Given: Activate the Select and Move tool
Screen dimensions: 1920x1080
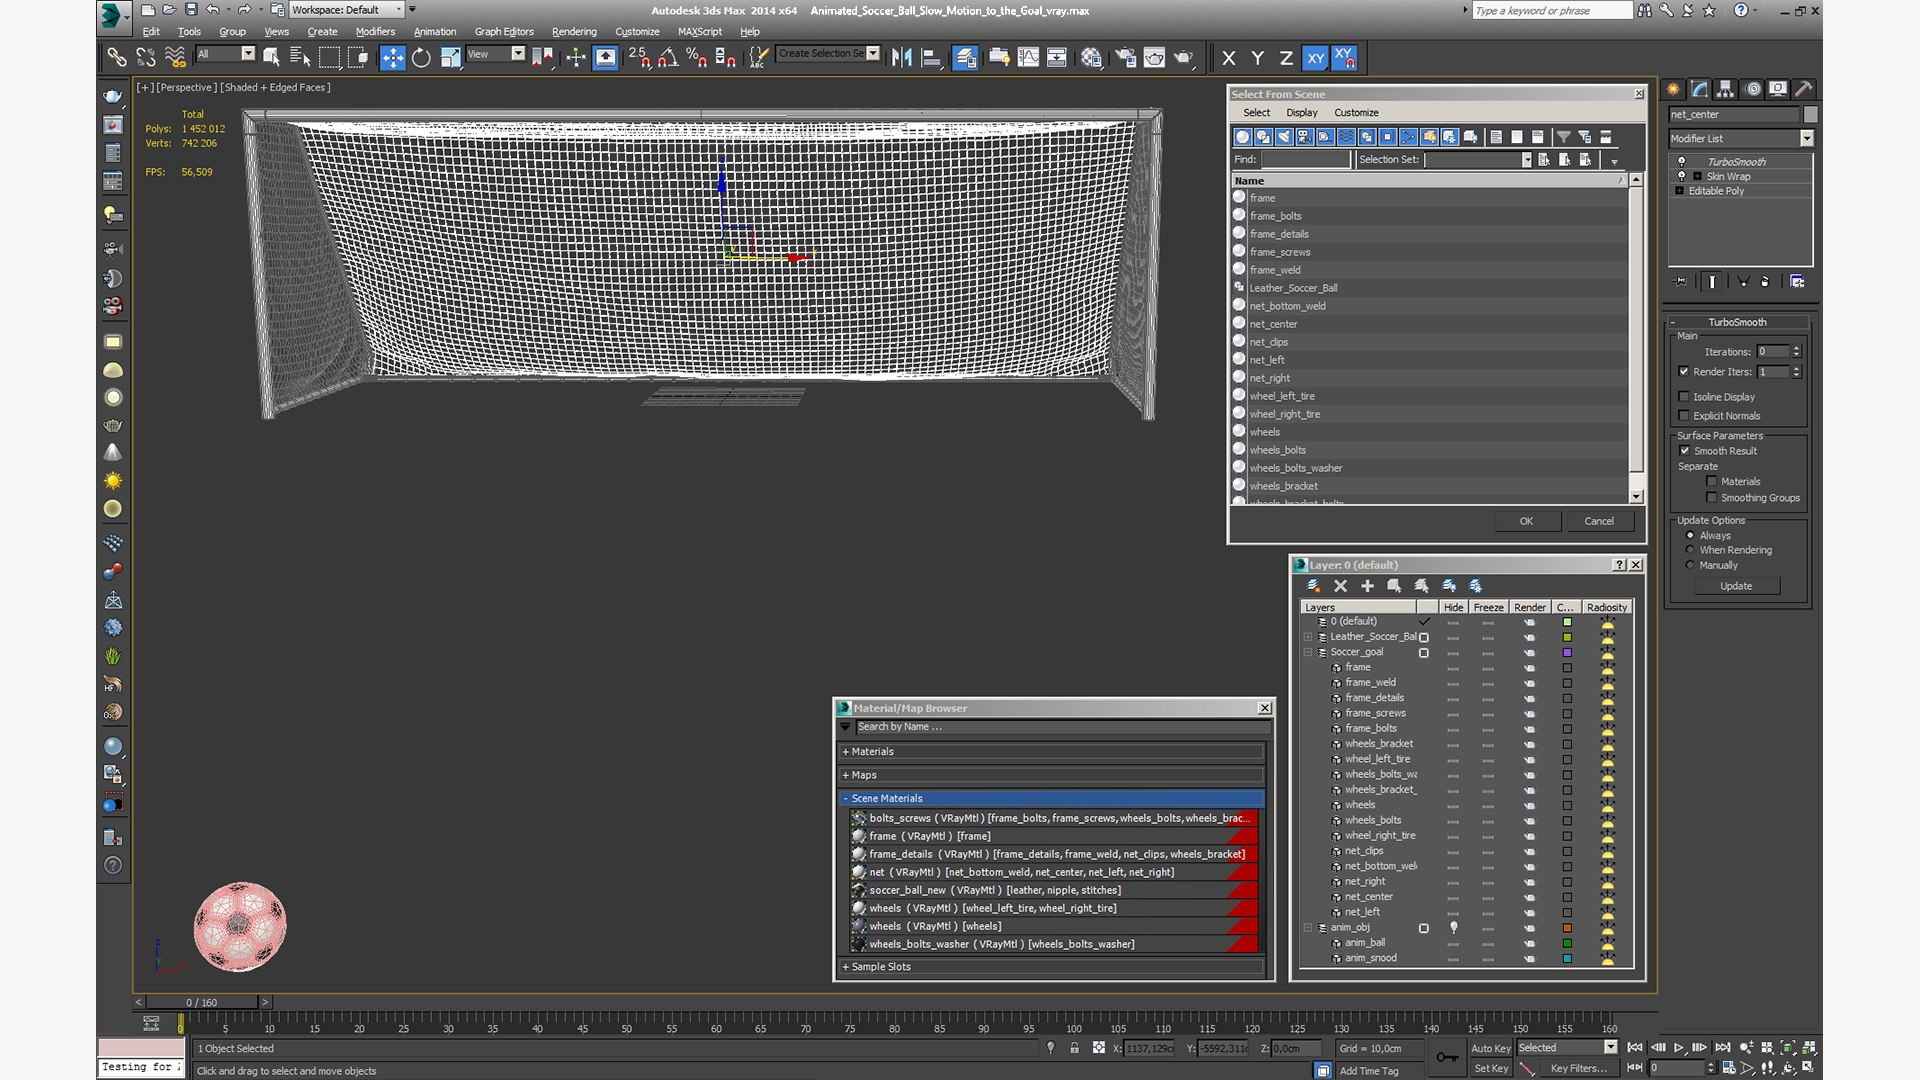Looking at the screenshot, I should pyautogui.click(x=392, y=58).
